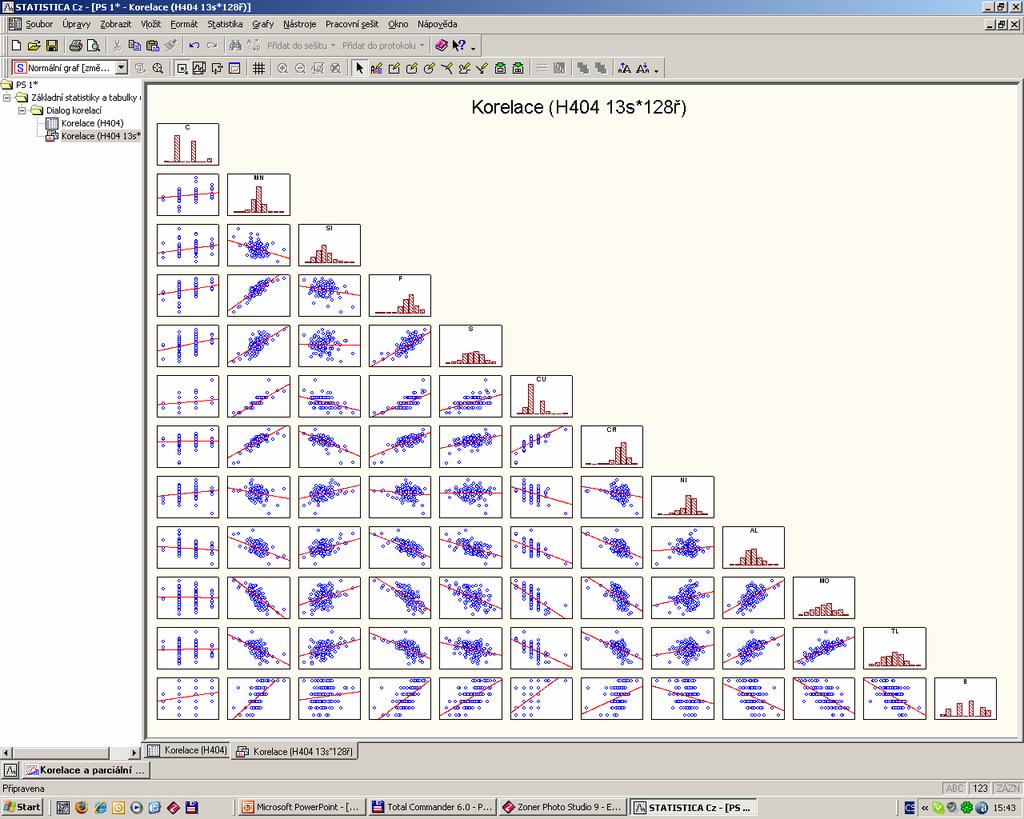
Task: Open the Soubor menu
Action: pyautogui.click(x=39, y=24)
